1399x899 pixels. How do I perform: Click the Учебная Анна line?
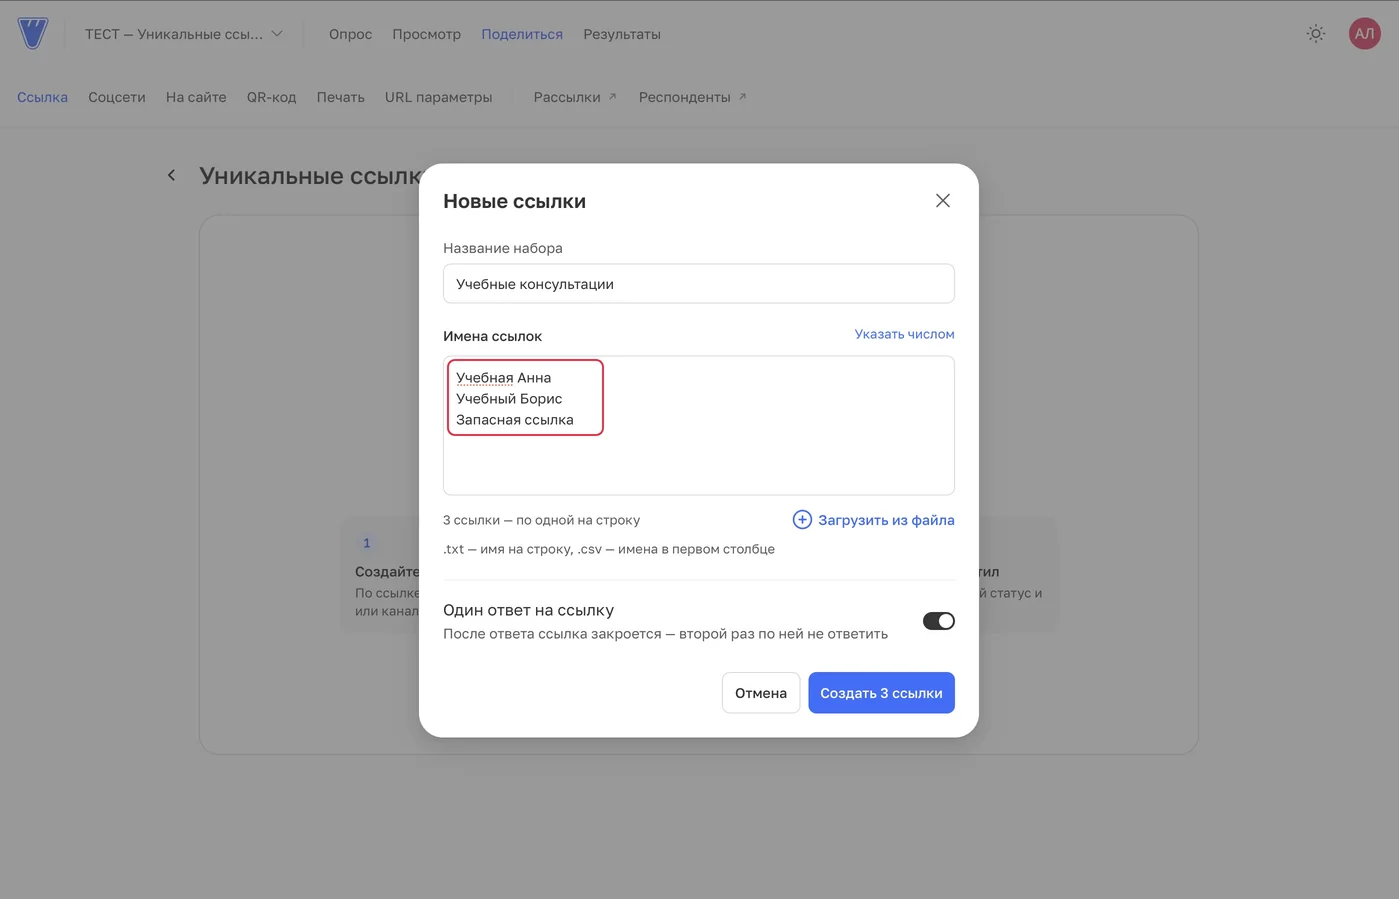click(x=504, y=377)
